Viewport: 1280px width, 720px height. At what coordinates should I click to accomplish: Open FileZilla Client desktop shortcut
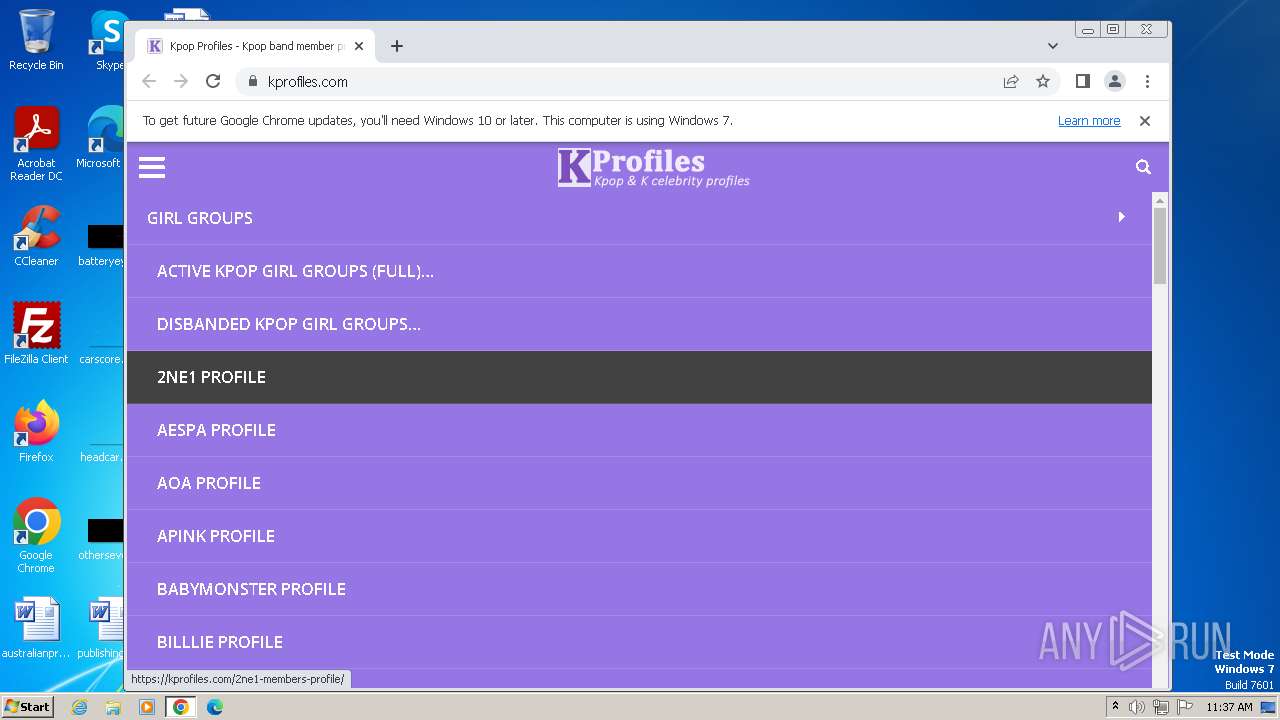(36, 334)
